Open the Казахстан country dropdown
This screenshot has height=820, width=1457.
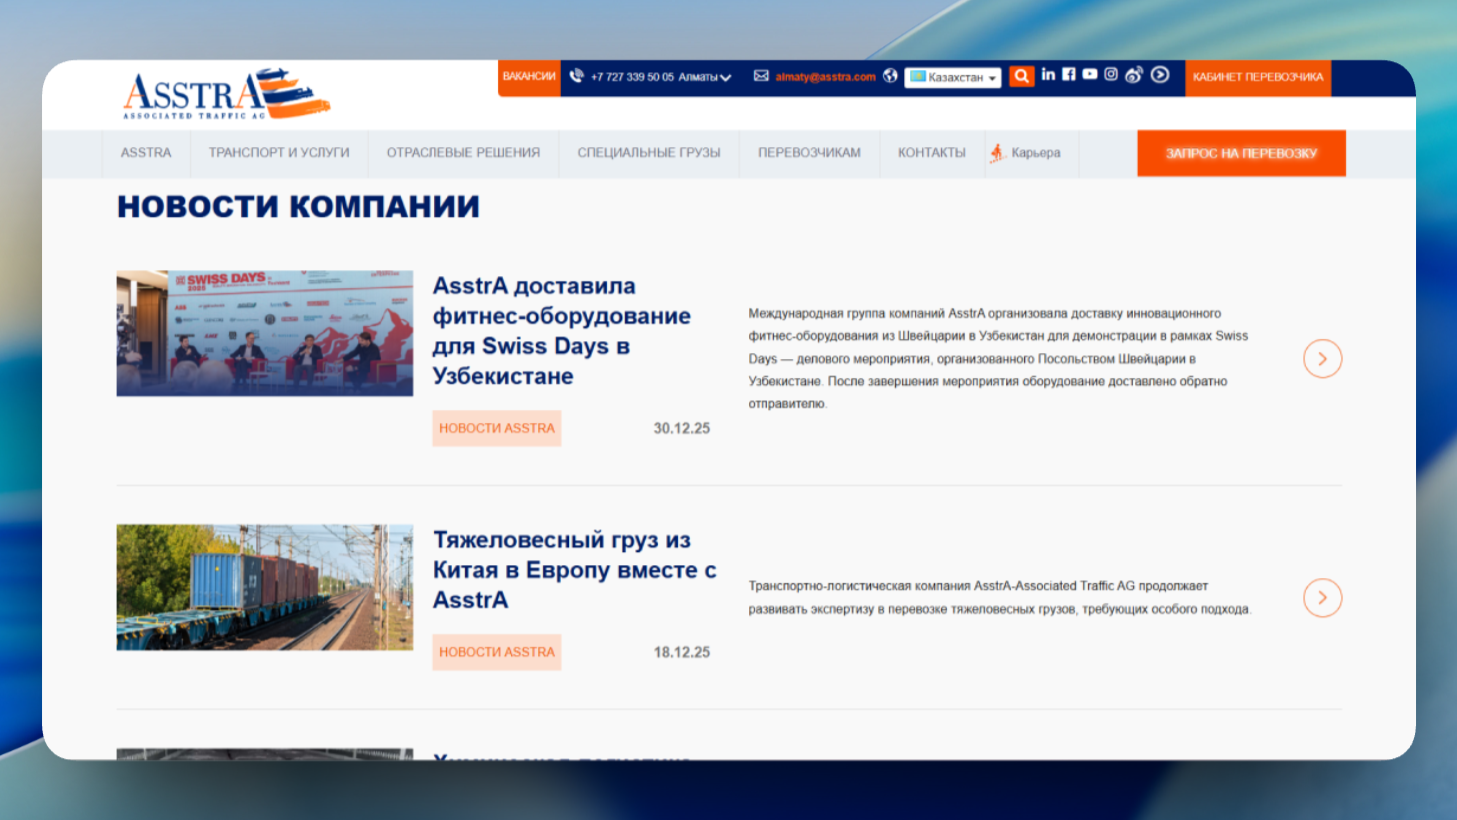pos(953,77)
